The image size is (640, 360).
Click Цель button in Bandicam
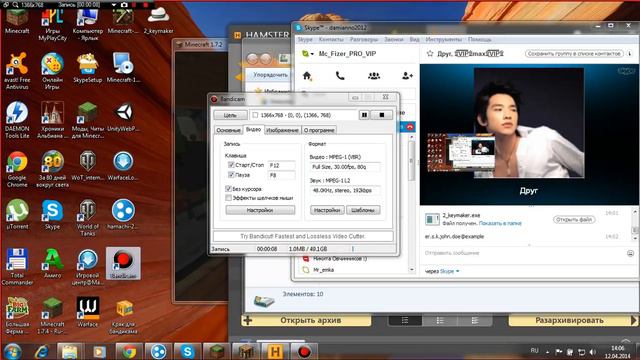point(230,115)
